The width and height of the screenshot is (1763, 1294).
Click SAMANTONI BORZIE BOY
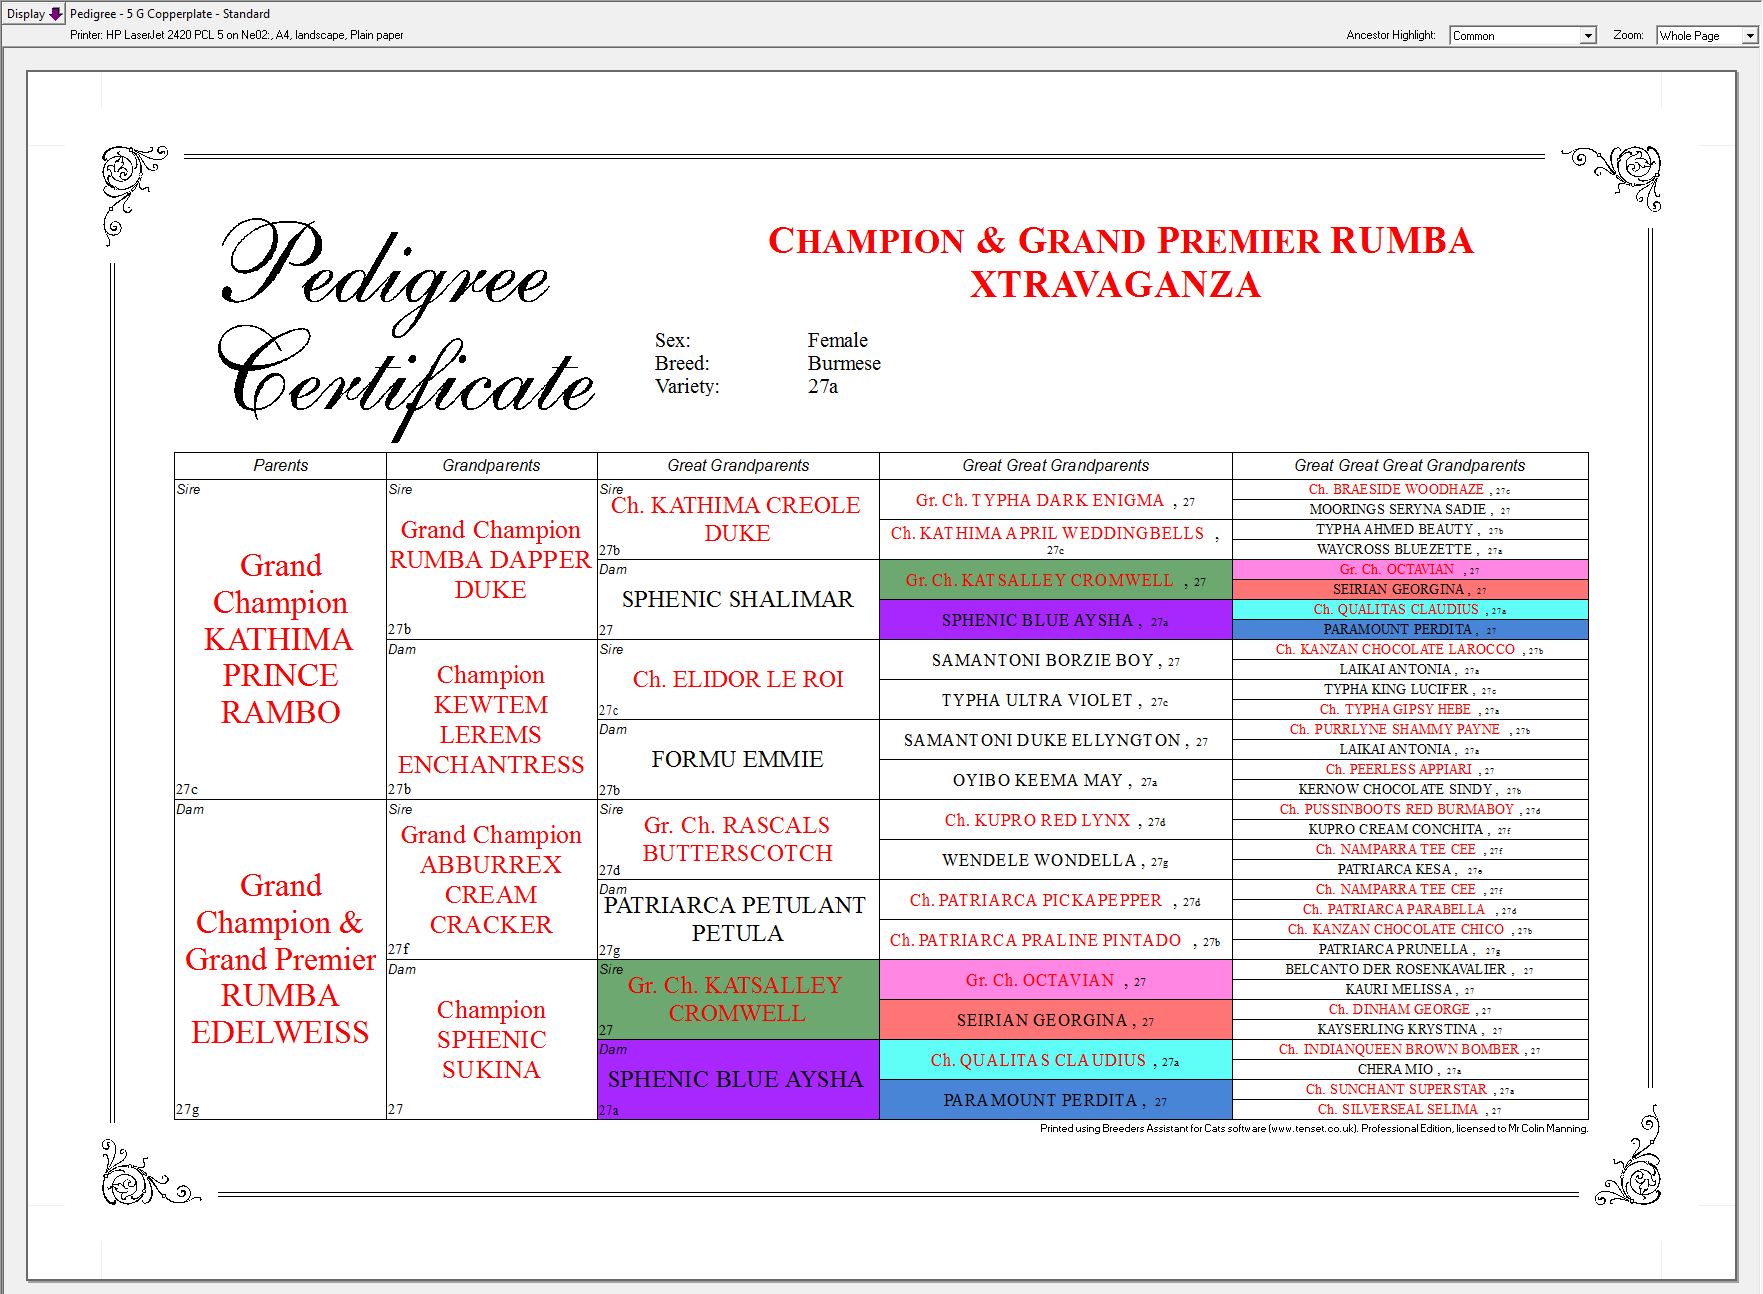1055,660
